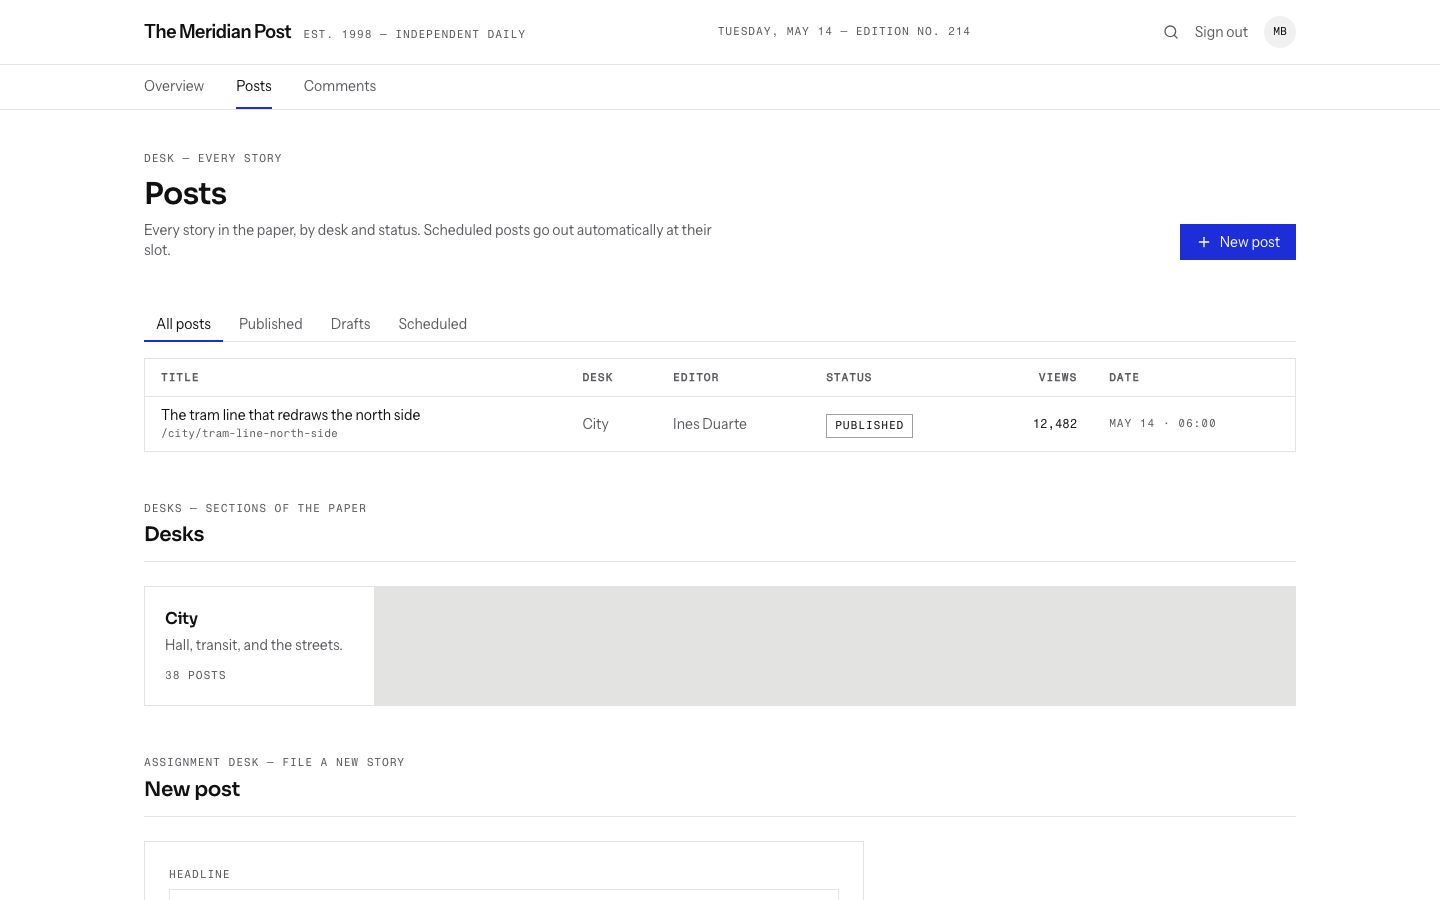
Task: Go to the Overview tab
Action: tap(174, 86)
